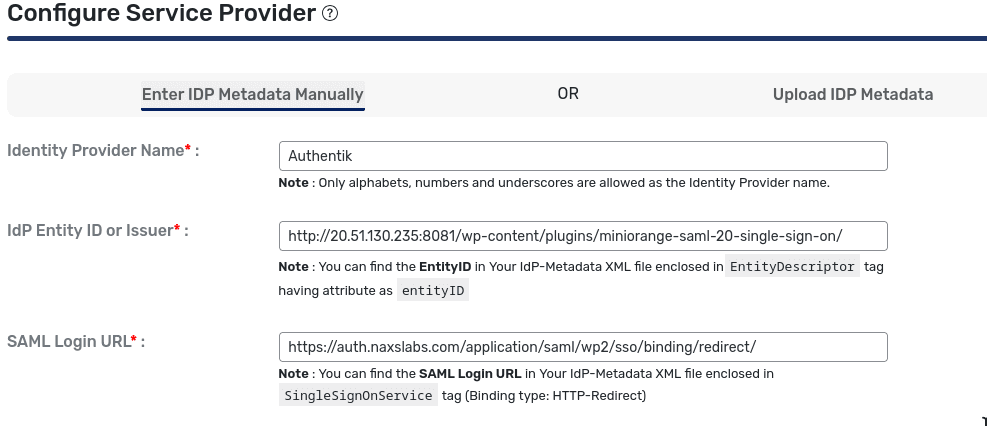
Task: Click bold EntityID word in the note
Action: [x=445, y=266]
